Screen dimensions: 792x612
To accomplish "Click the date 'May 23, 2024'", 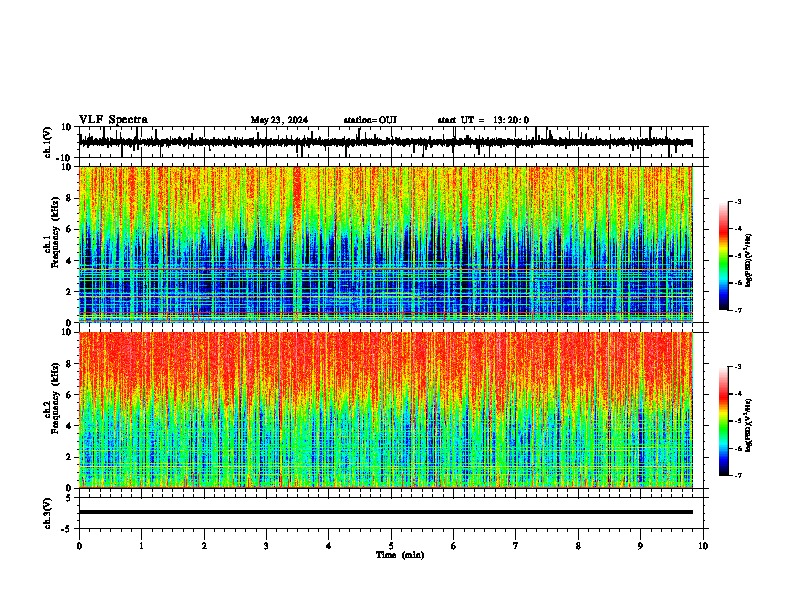I will click(x=279, y=120).
